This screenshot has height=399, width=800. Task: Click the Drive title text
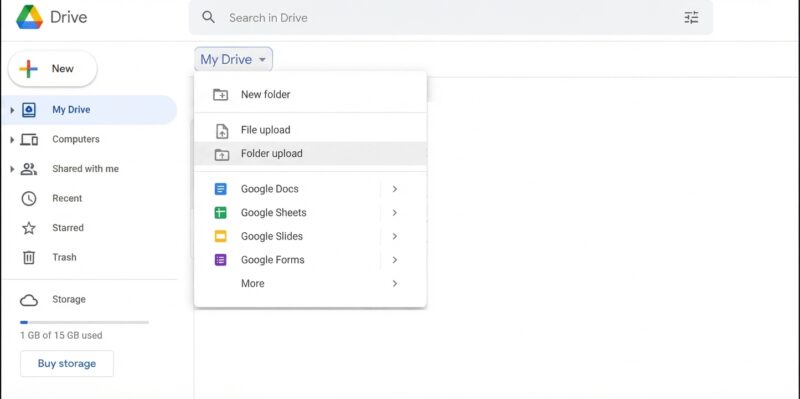point(69,17)
